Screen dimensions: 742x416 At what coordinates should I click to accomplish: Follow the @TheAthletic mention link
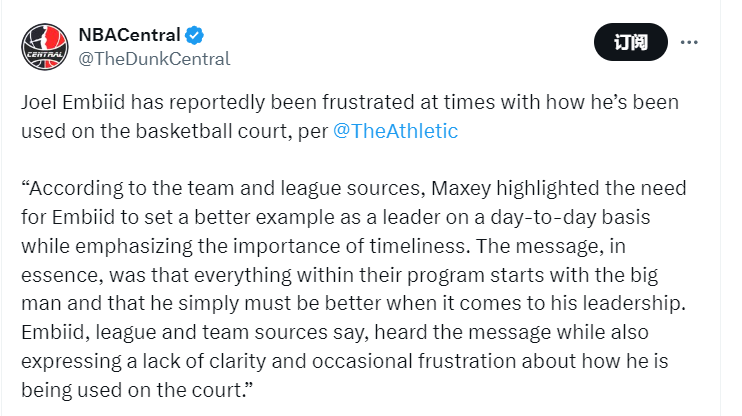click(x=395, y=131)
